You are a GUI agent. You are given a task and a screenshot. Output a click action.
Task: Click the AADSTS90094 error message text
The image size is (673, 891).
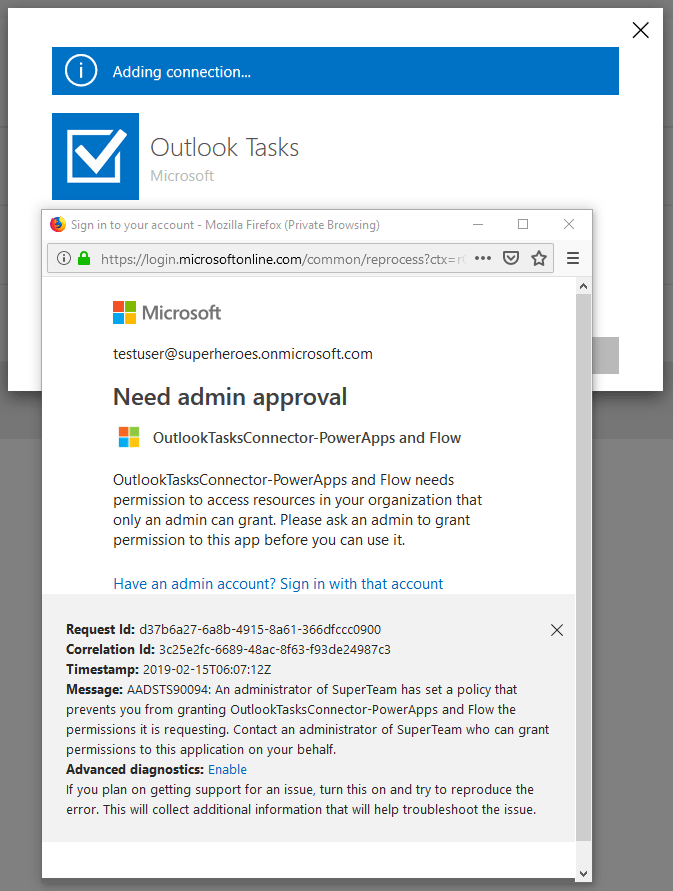point(308,719)
